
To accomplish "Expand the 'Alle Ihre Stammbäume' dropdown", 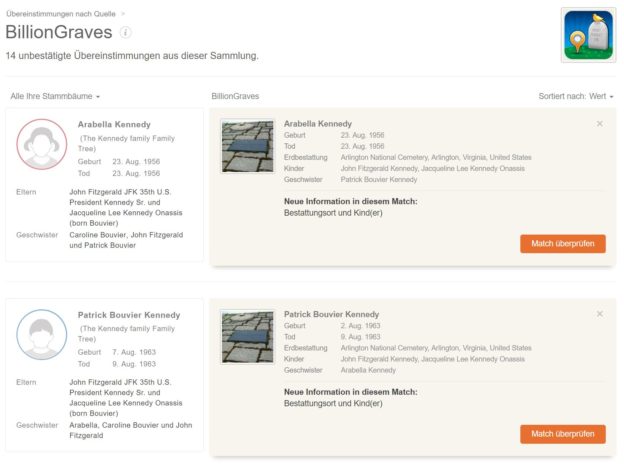I will coord(55,96).
